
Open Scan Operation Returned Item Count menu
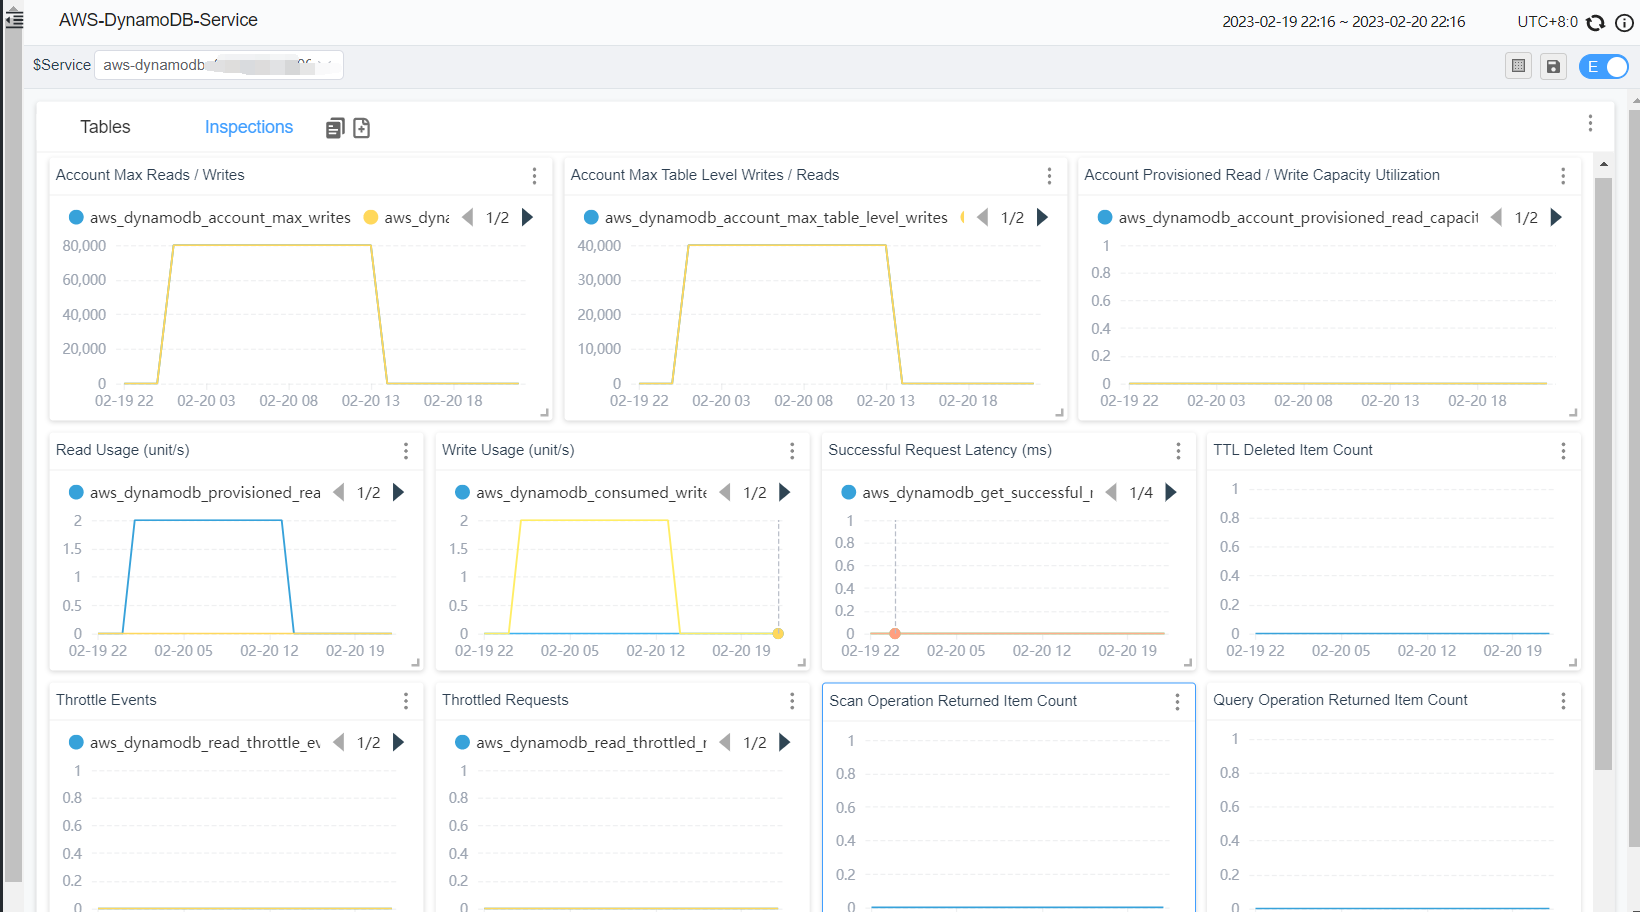coord(1177,702)
